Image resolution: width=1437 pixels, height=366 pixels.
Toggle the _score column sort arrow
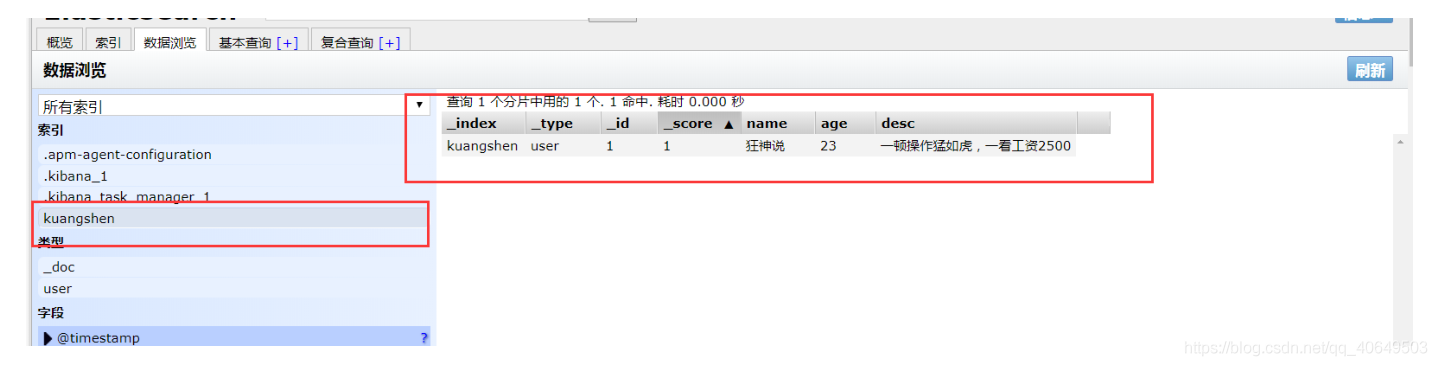[x=729, y=124]
